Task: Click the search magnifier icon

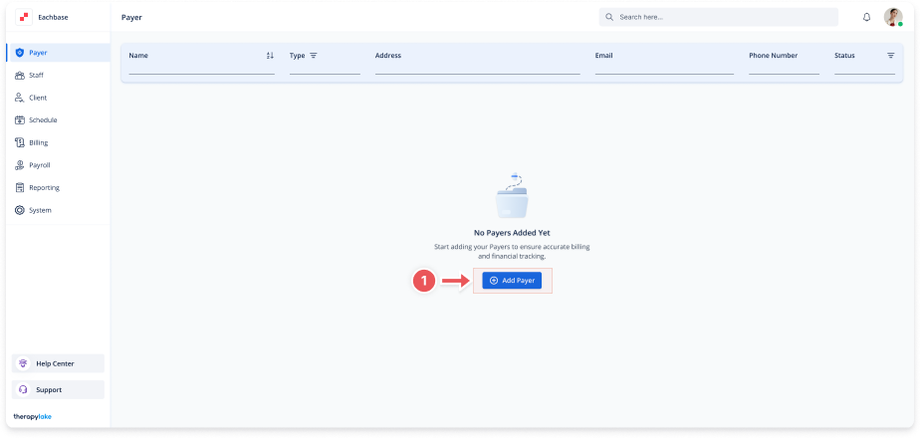Action: [x=609, y=17]
